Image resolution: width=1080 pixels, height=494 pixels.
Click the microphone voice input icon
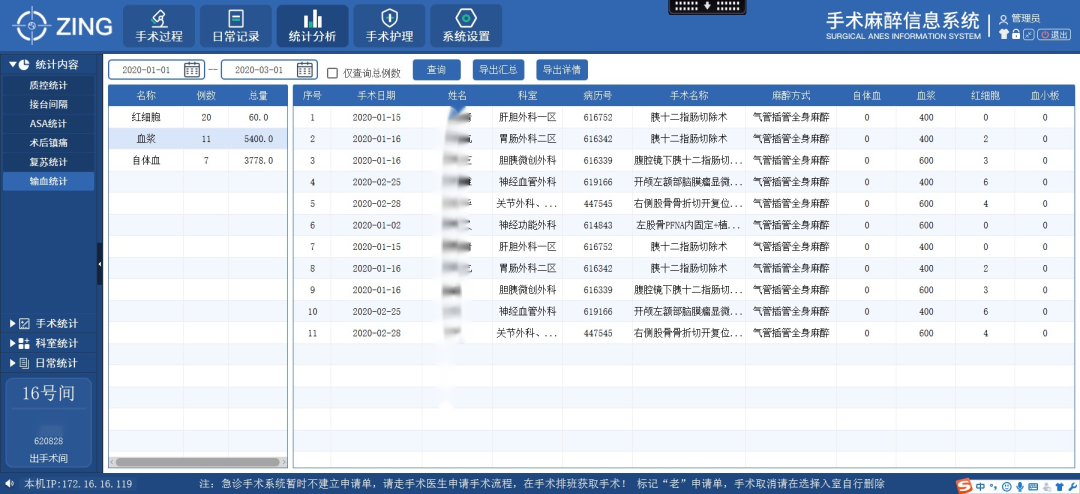(1019, 487)
